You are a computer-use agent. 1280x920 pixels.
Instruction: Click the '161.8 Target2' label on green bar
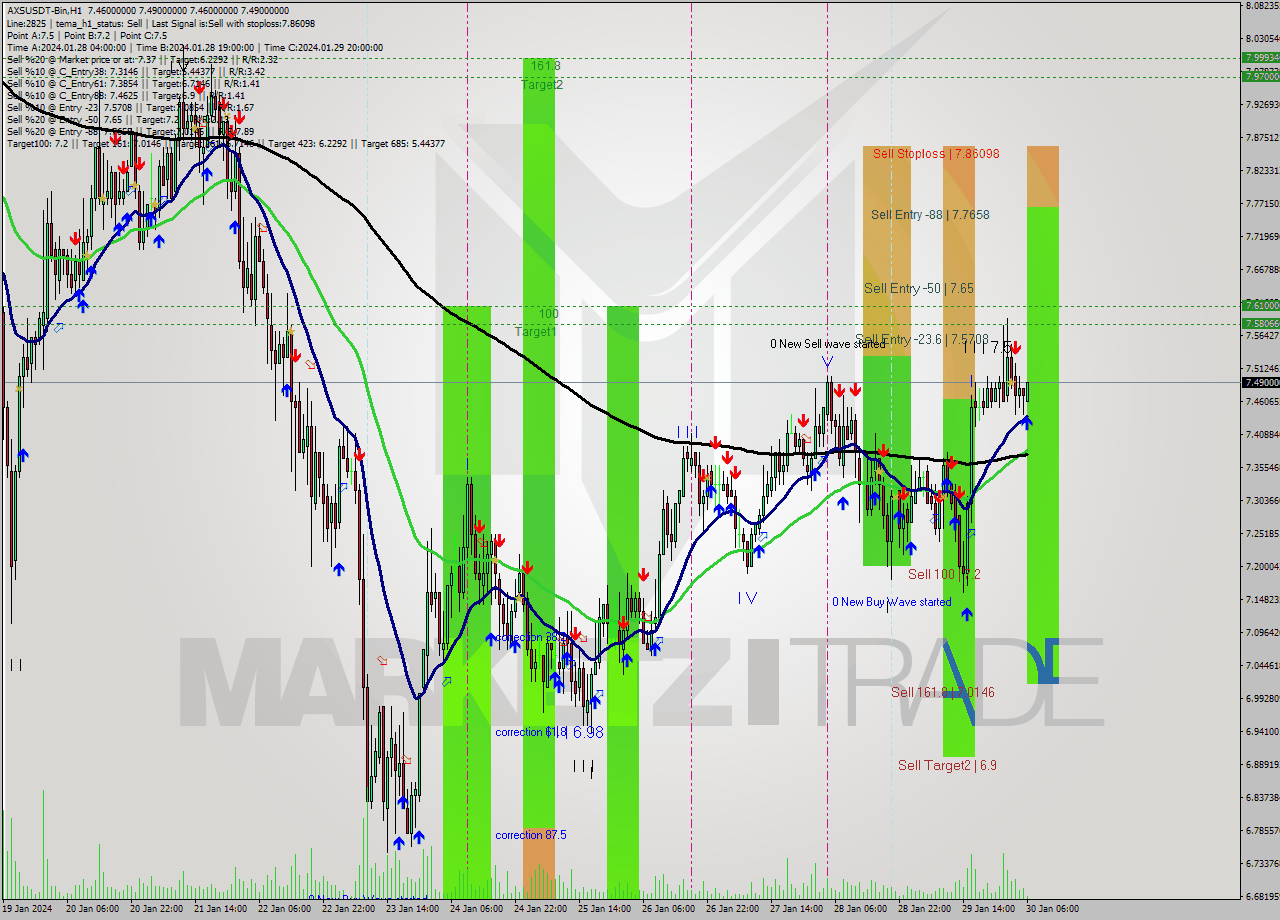(x=541, y=75)
